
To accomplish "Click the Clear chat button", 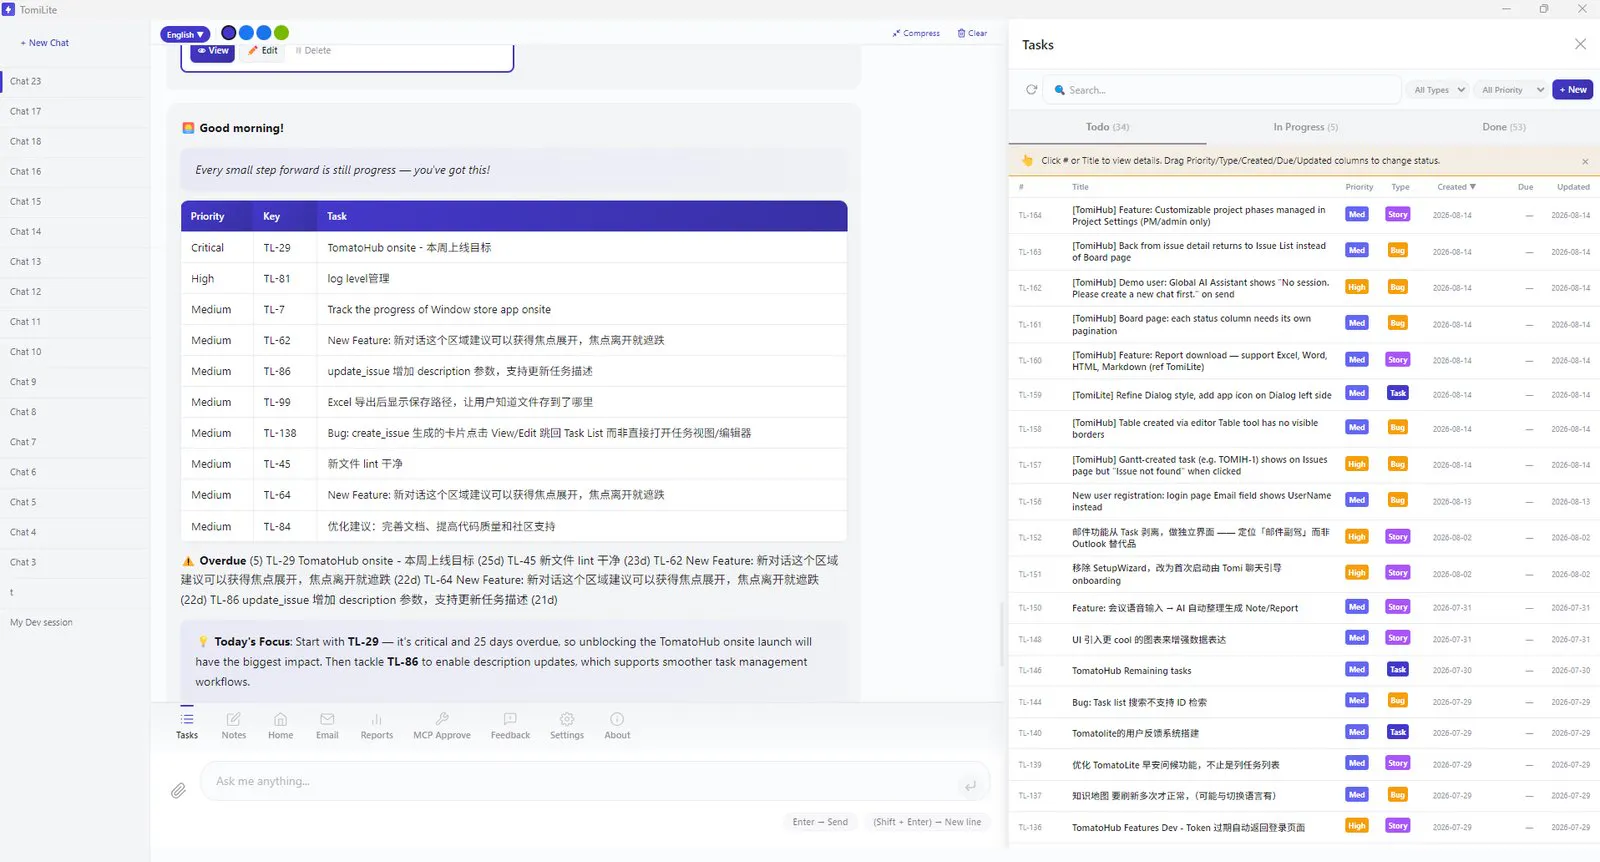I will [972, 33].
